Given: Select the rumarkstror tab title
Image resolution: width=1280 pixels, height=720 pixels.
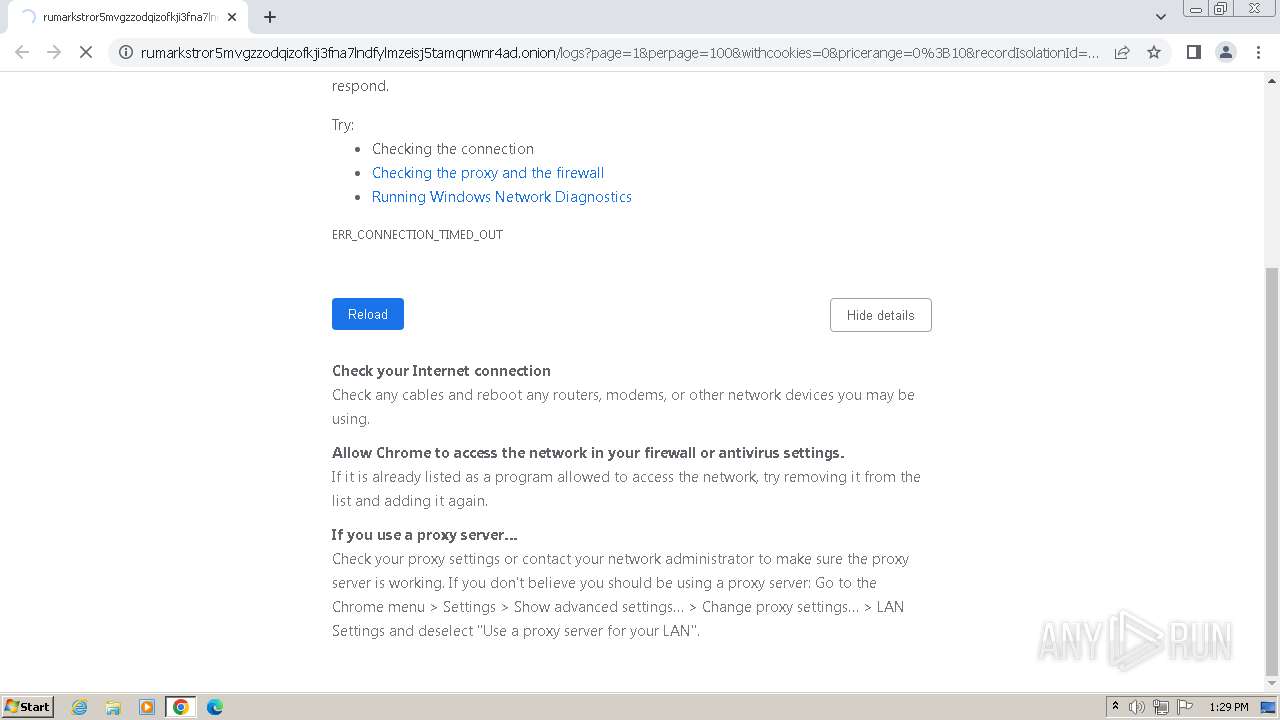Looking at the screenshot, I should (129, 17).
